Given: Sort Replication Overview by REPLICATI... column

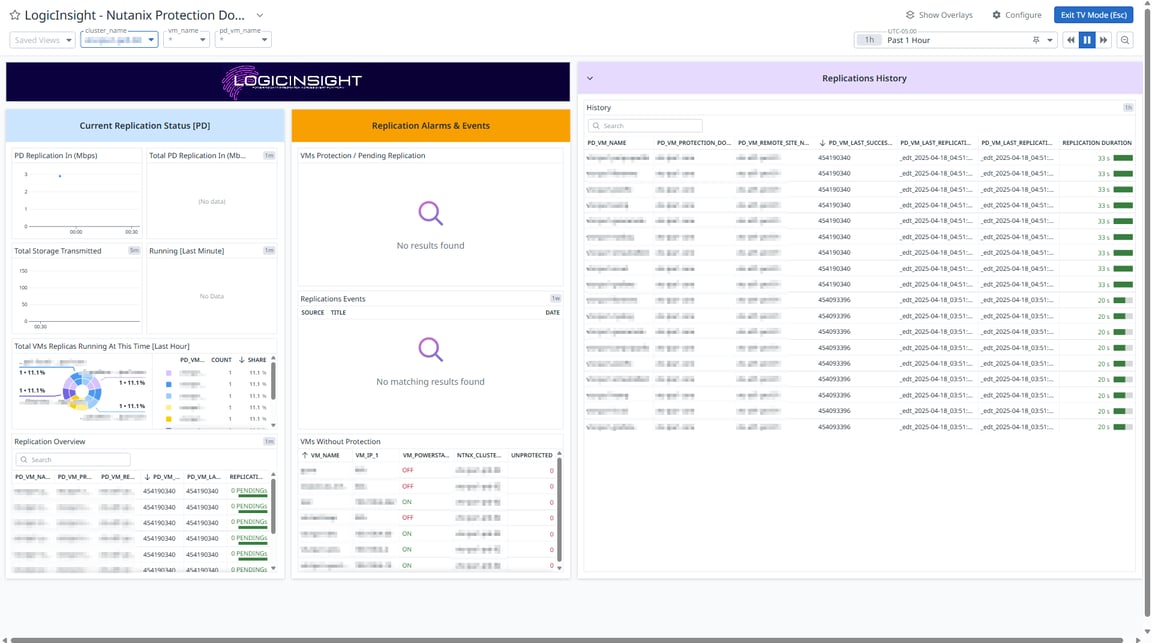Looking at the screenshot, I should pos(246,477).
